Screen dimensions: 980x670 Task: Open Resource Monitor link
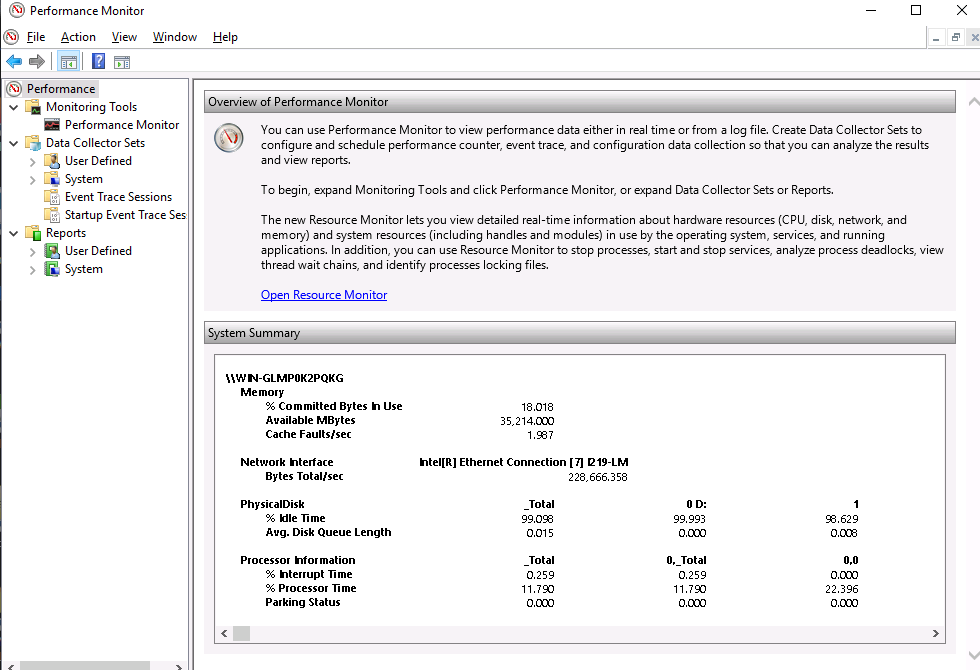click(x=324, y=294)
